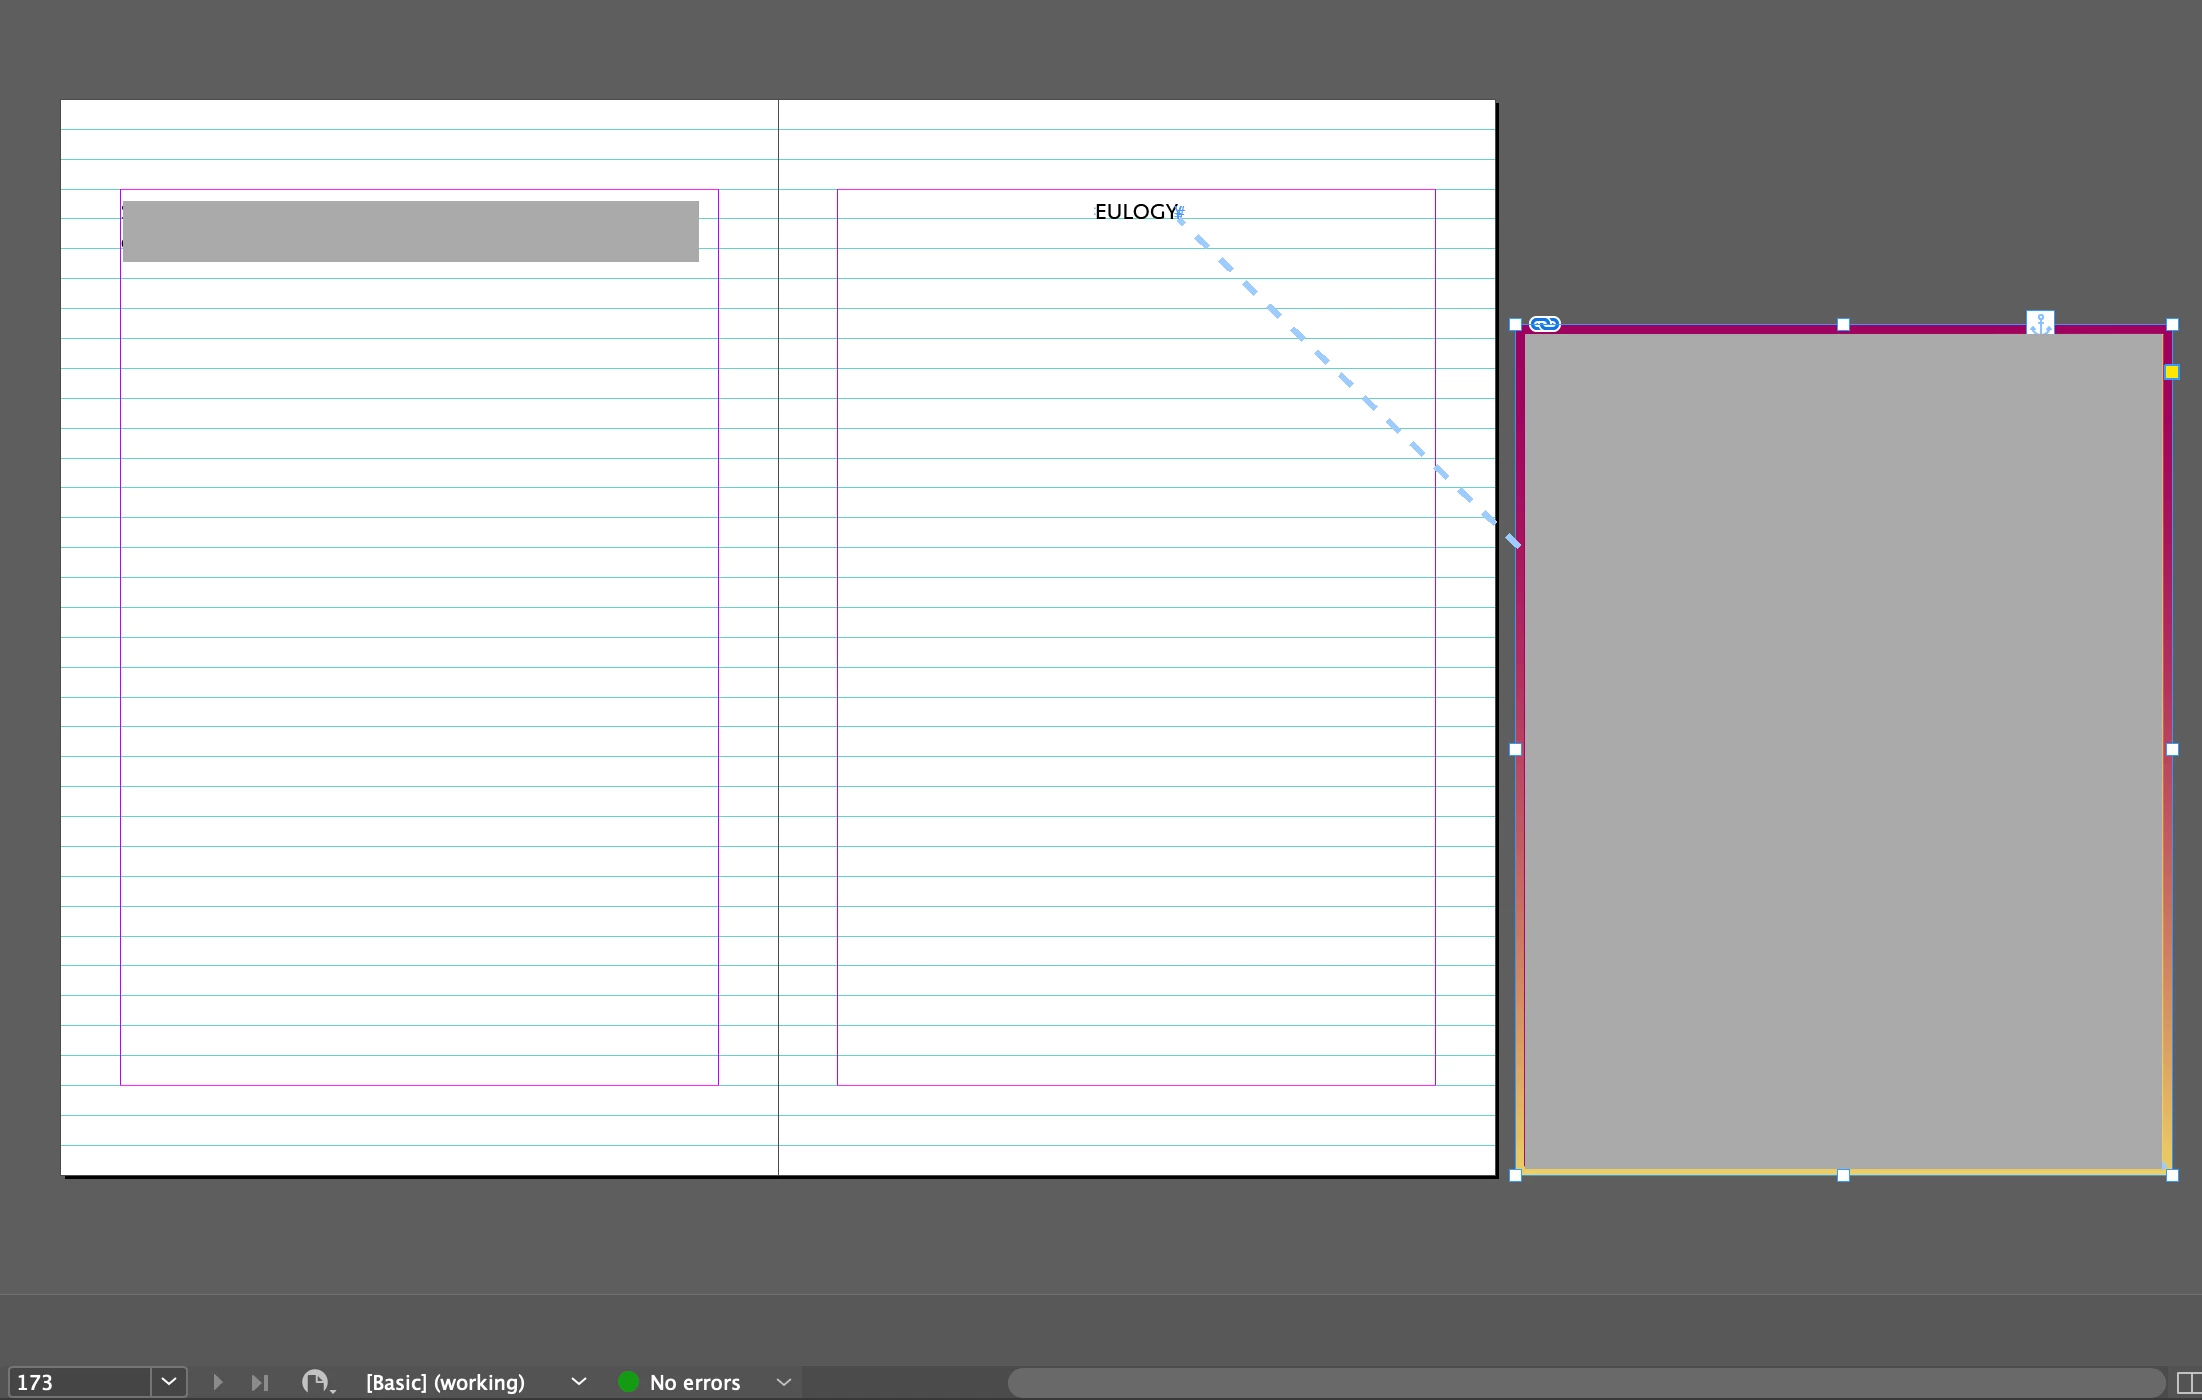Click the split layout view icon
2202x1400 pixels.
point(2189,1383)
